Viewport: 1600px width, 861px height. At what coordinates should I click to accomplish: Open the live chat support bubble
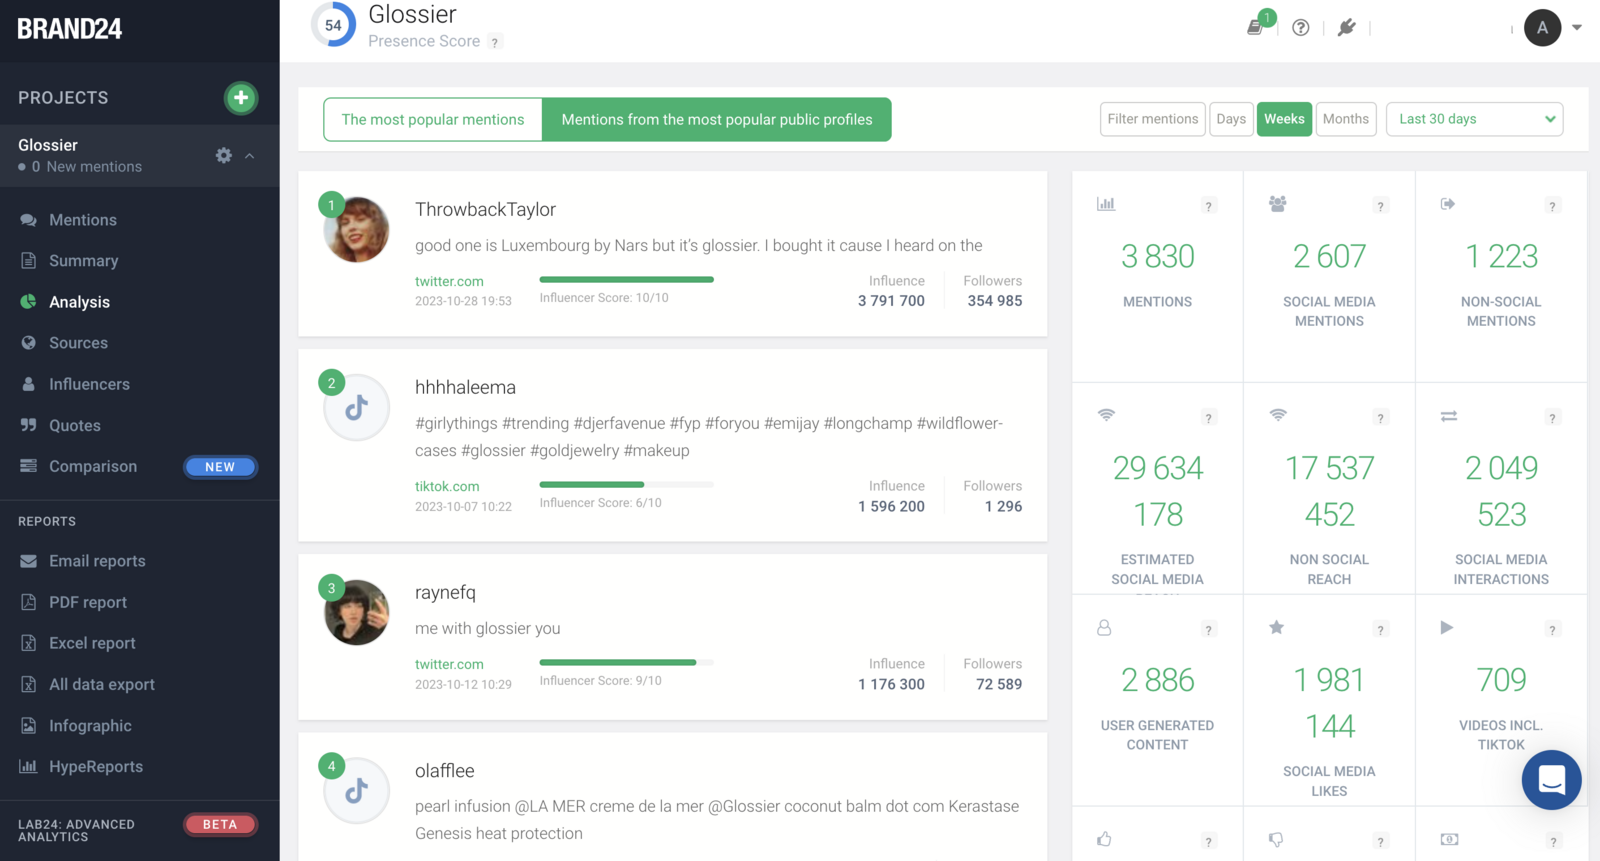click(1551, 780)
